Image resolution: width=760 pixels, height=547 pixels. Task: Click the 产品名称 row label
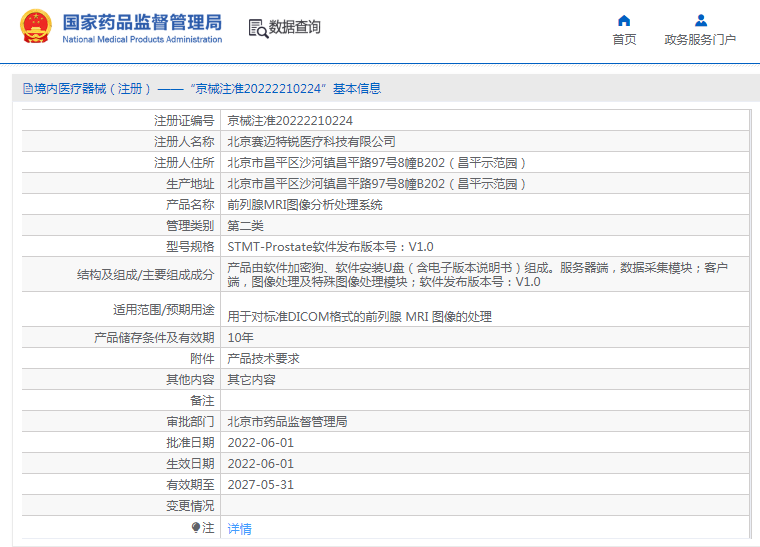[x=190, y=205]
